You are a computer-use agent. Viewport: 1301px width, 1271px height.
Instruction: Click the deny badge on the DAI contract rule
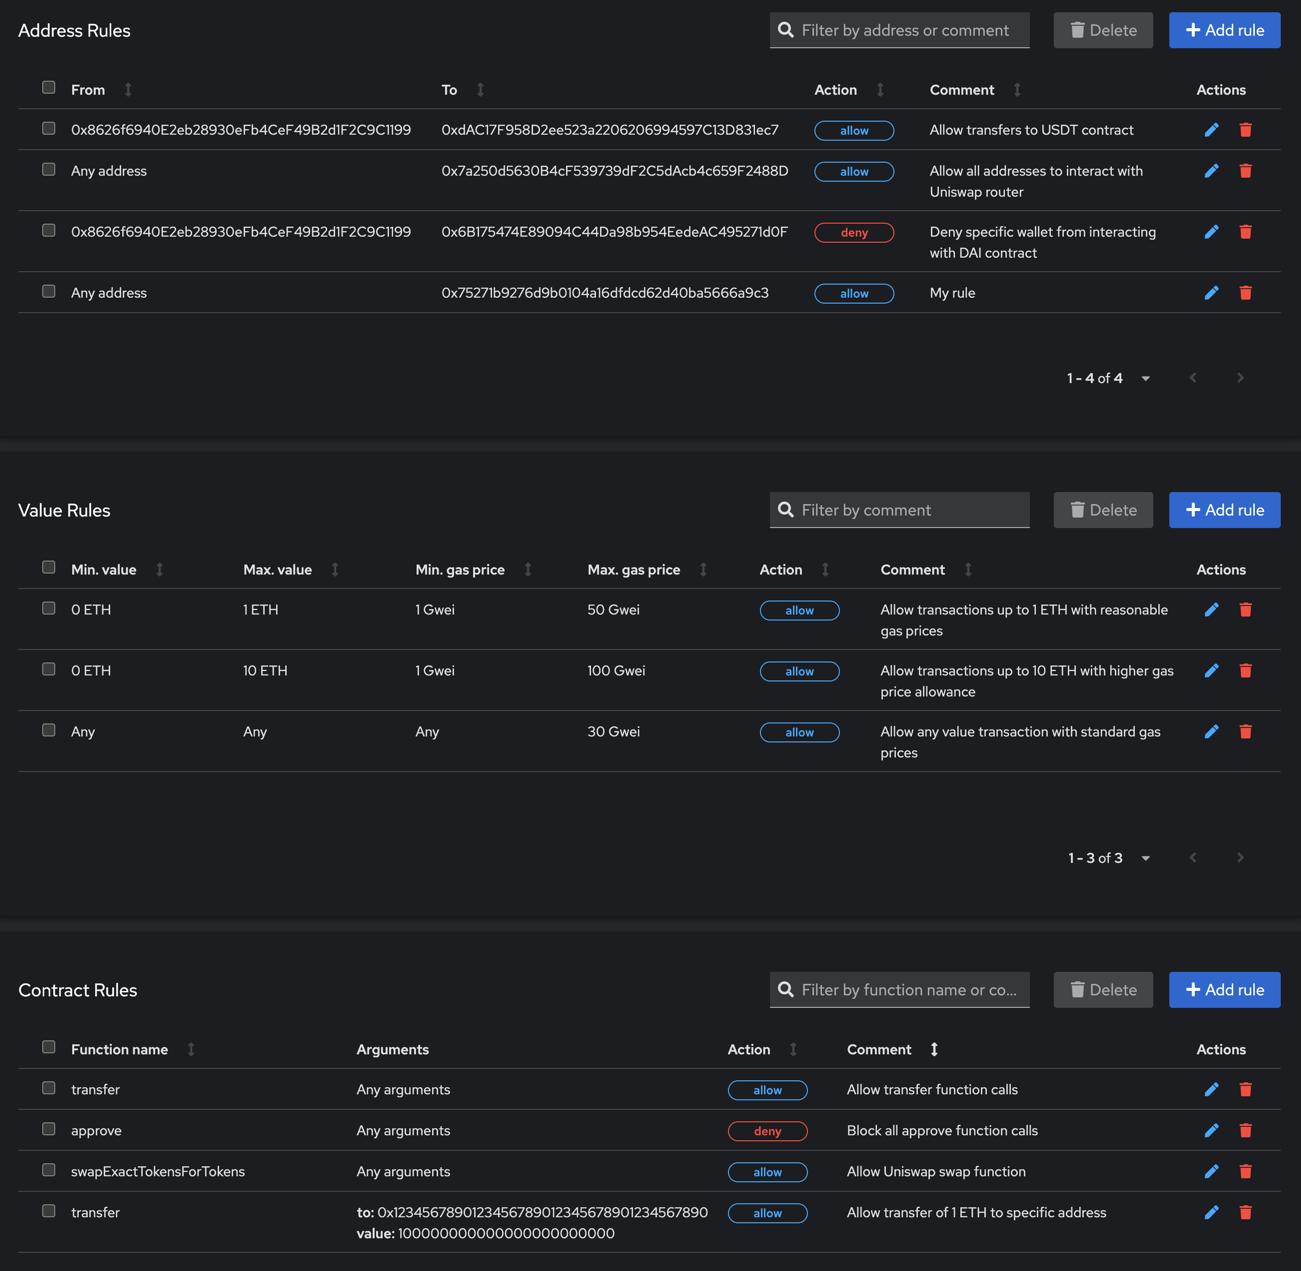click(854, 232)
